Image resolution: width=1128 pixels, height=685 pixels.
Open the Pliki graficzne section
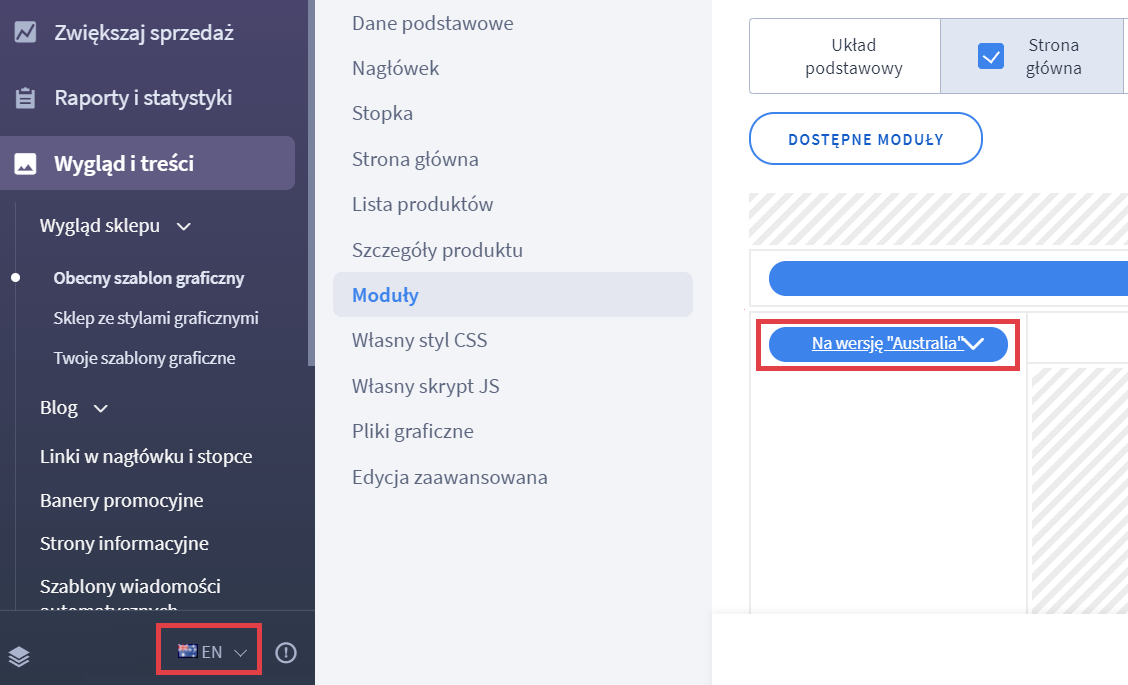(x=412, y=432)
